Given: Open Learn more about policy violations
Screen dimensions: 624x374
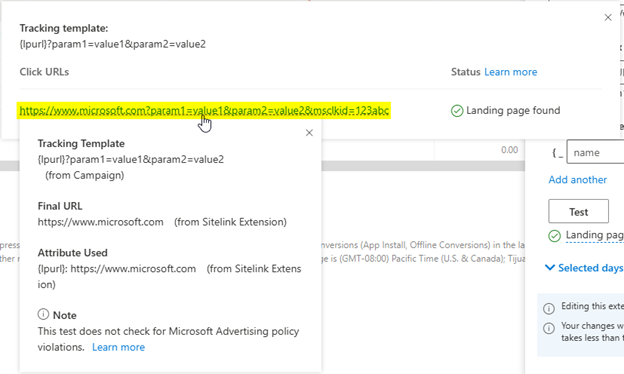Looking at the screenshot, I should (x=119, y=347).
